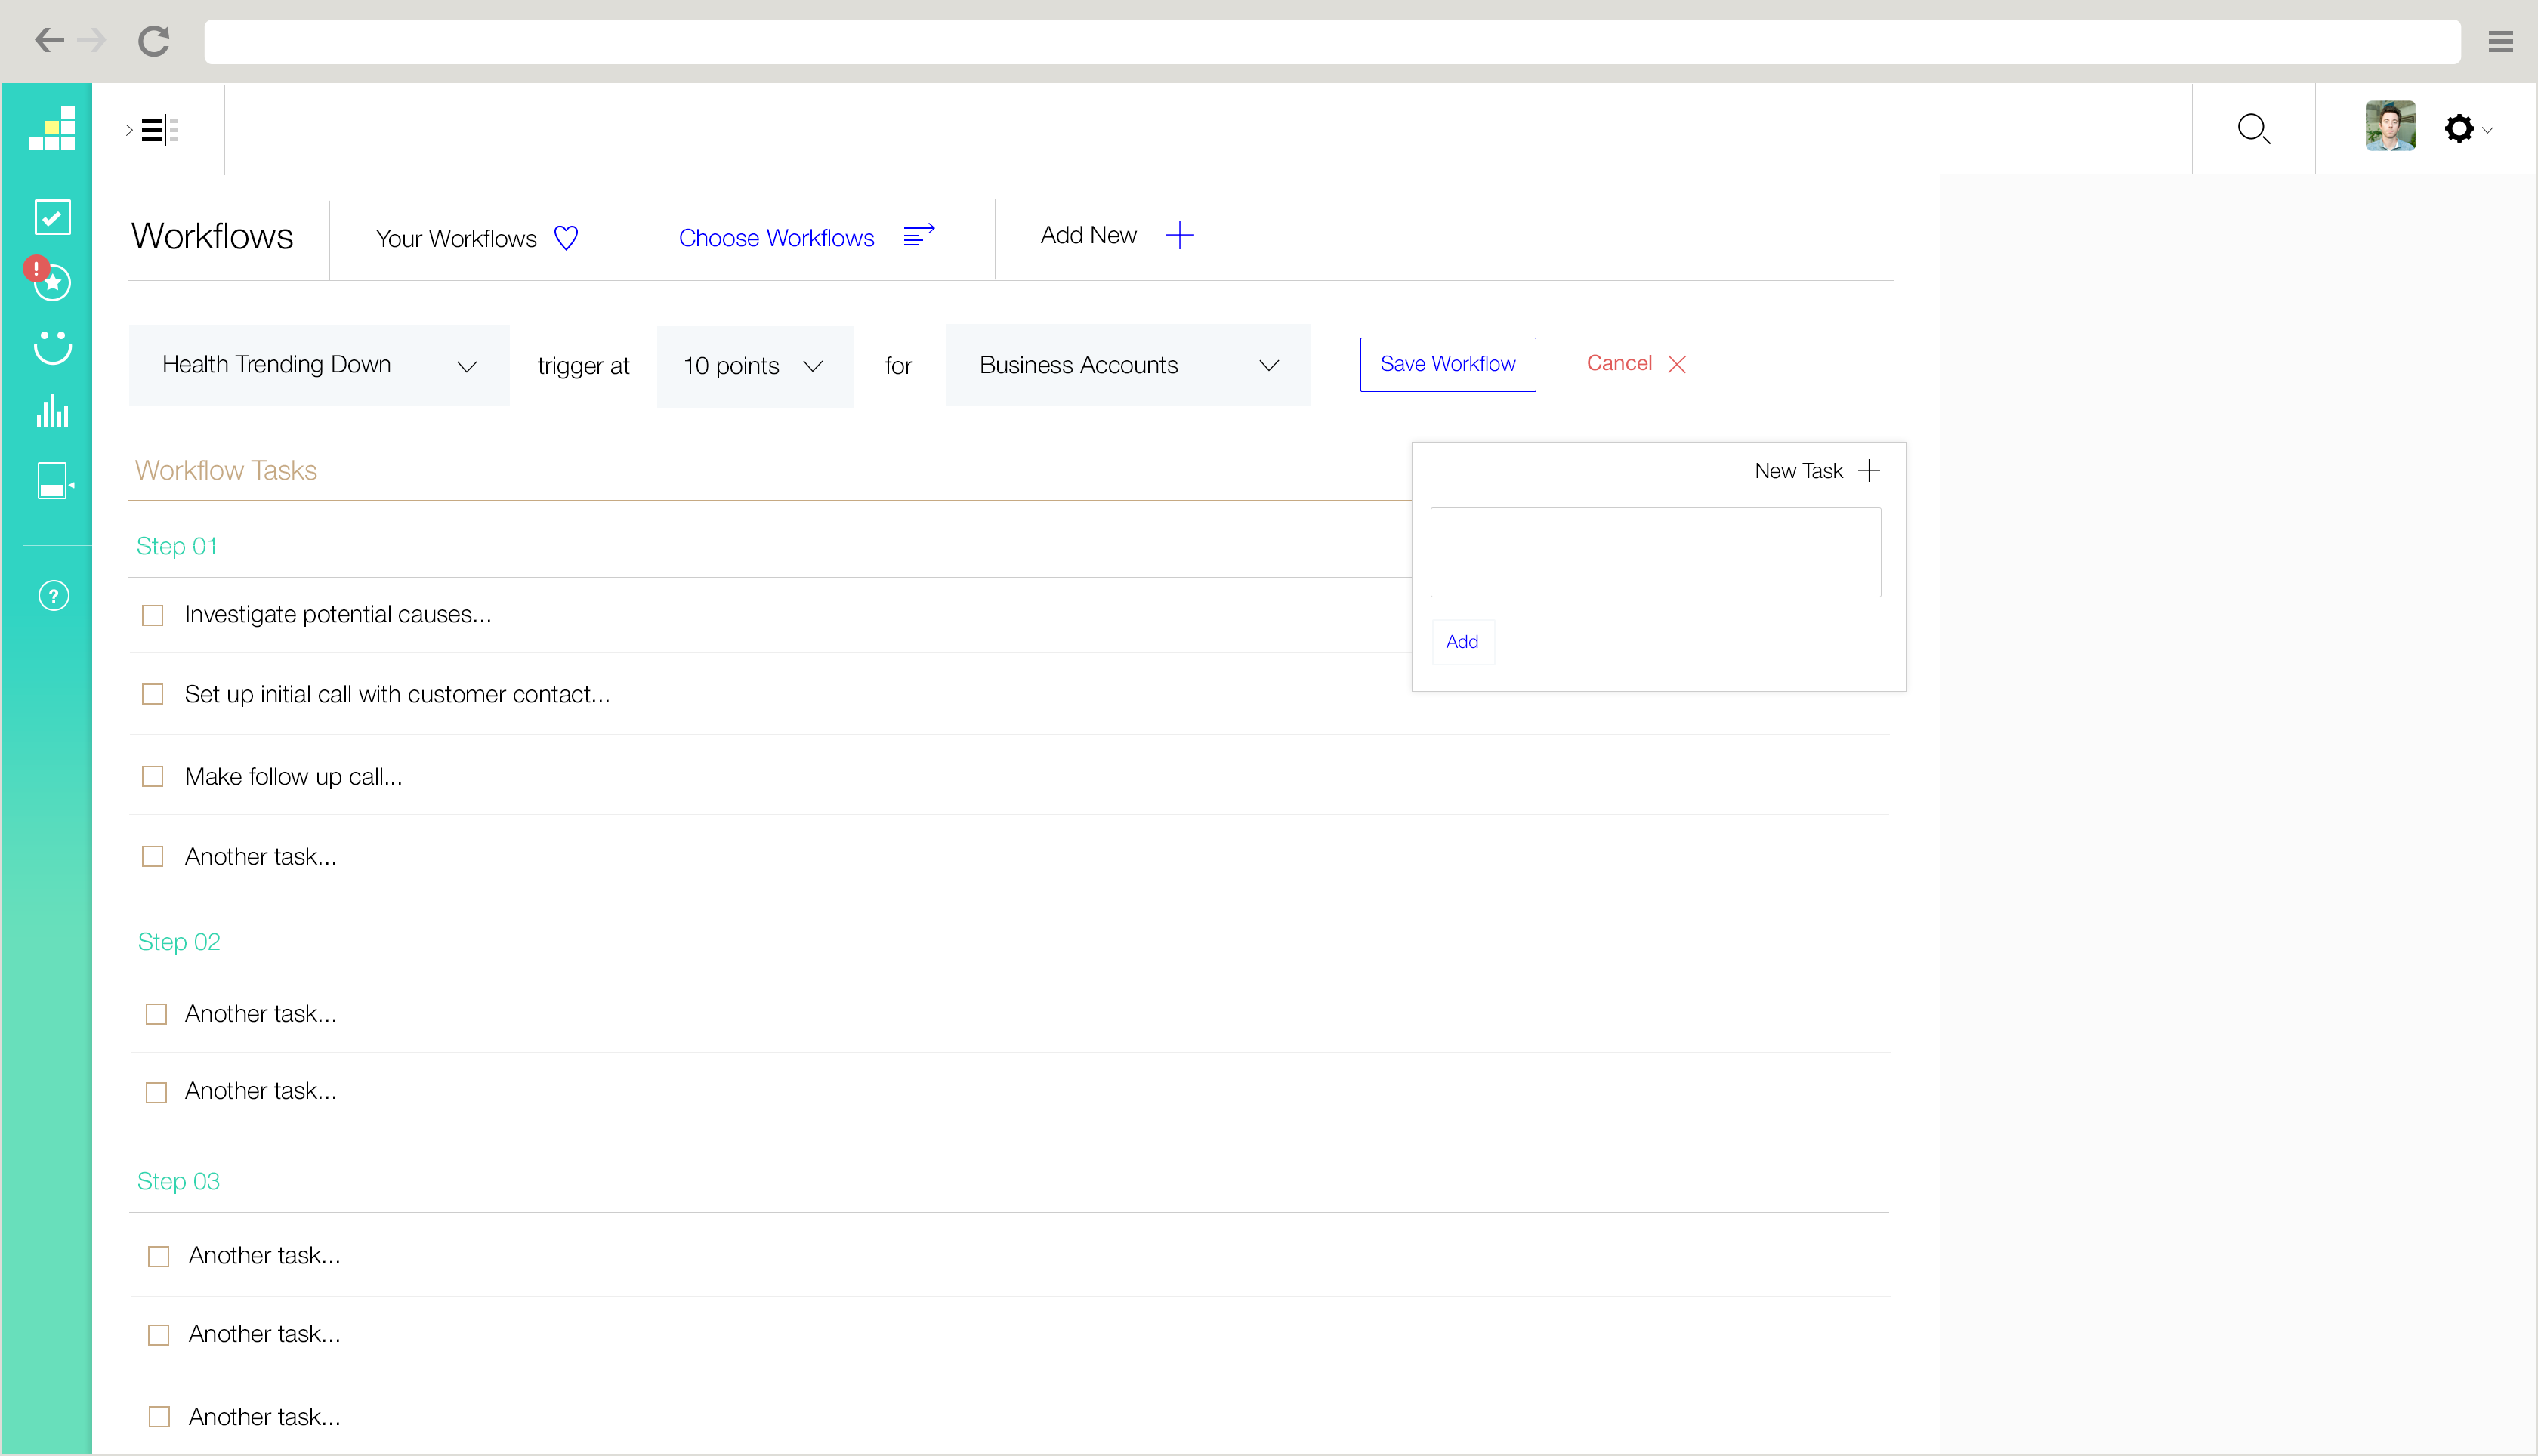Image resolution: width=2538 pixels, height=1456 pixels.
Task: Click the New Task label
Action: (1798, 471)
